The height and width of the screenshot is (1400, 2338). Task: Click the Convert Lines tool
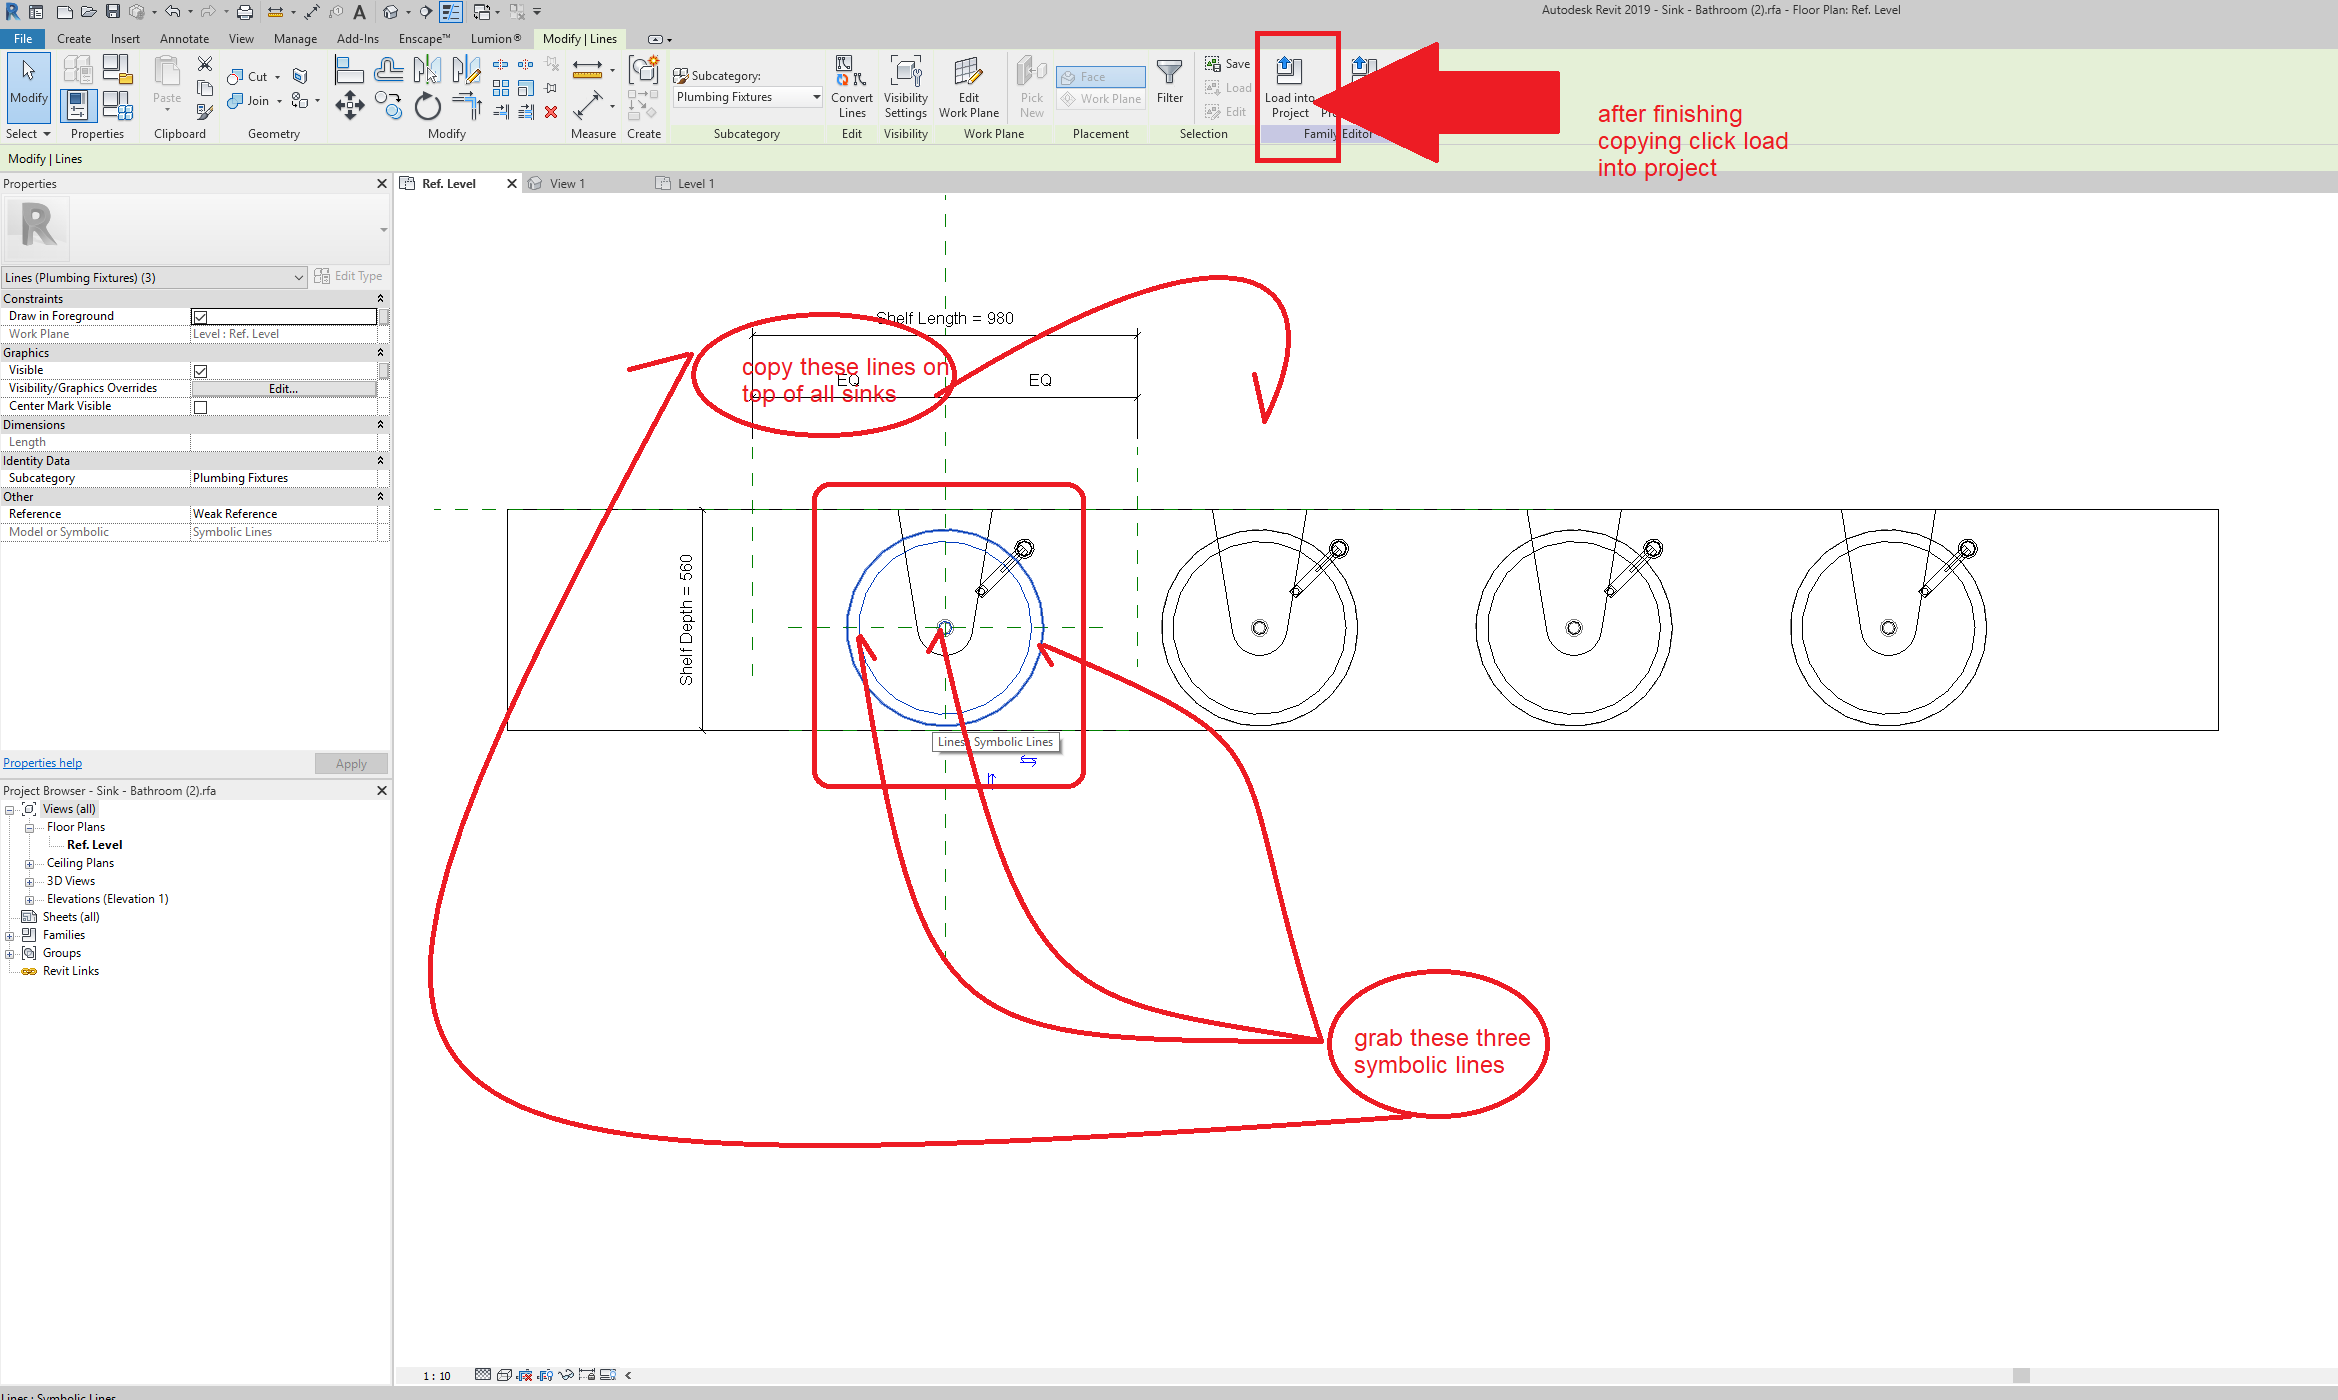(851, 90)
